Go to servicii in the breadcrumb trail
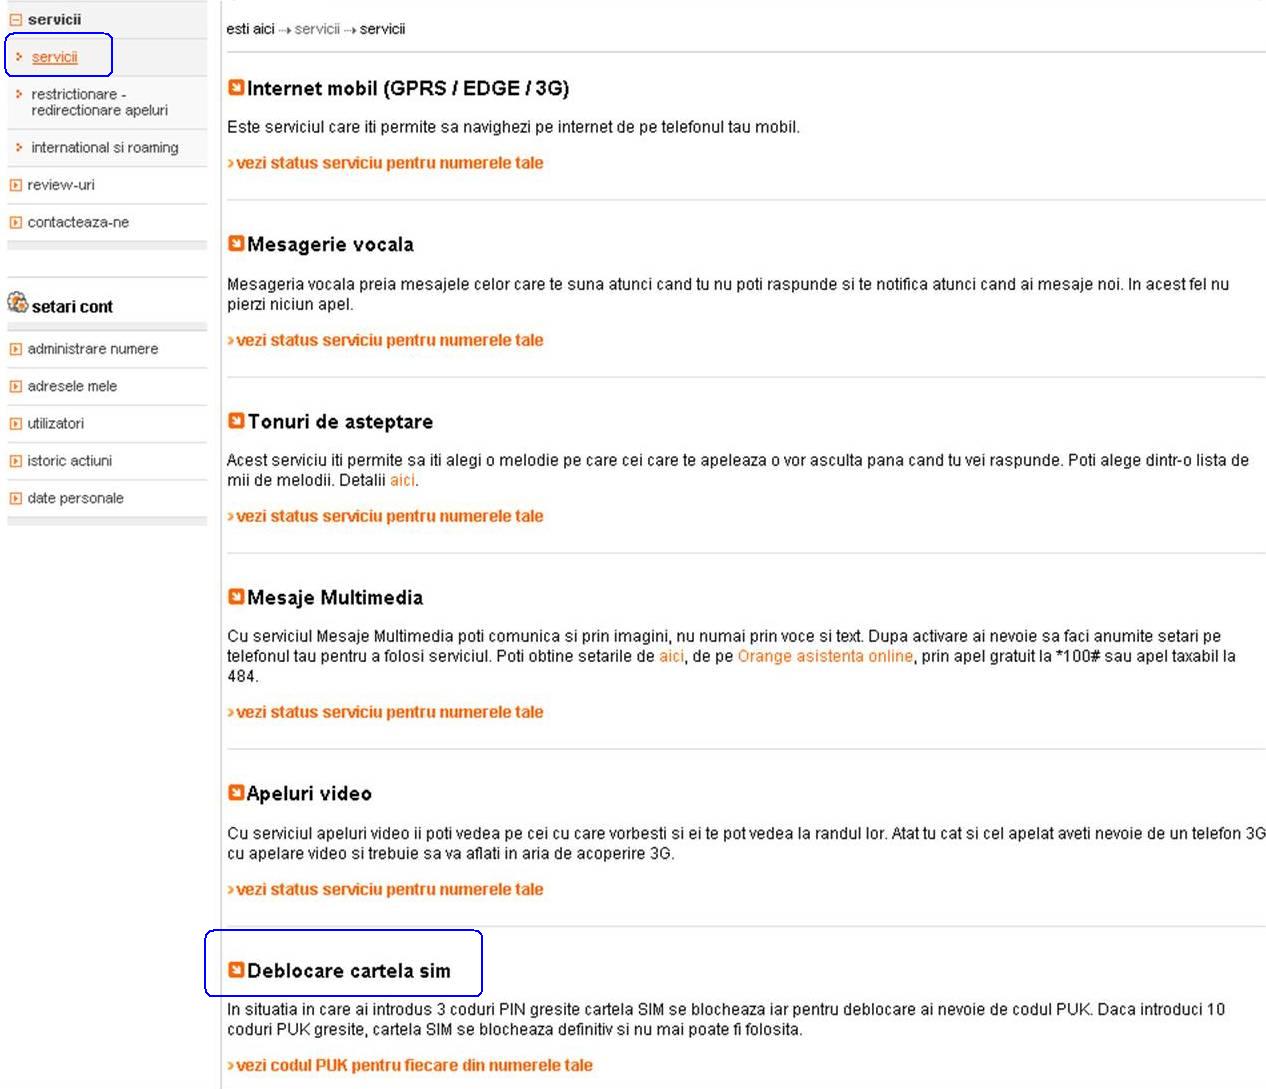Screen dimensions: 1266x1089 [x=317, y=29]
